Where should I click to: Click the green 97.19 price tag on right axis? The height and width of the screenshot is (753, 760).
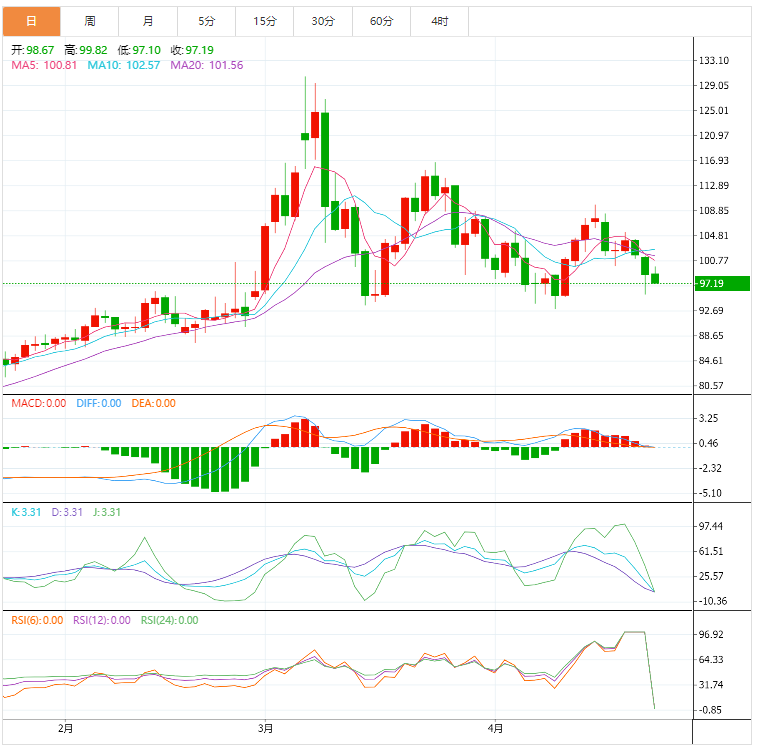tap(720, 283)
